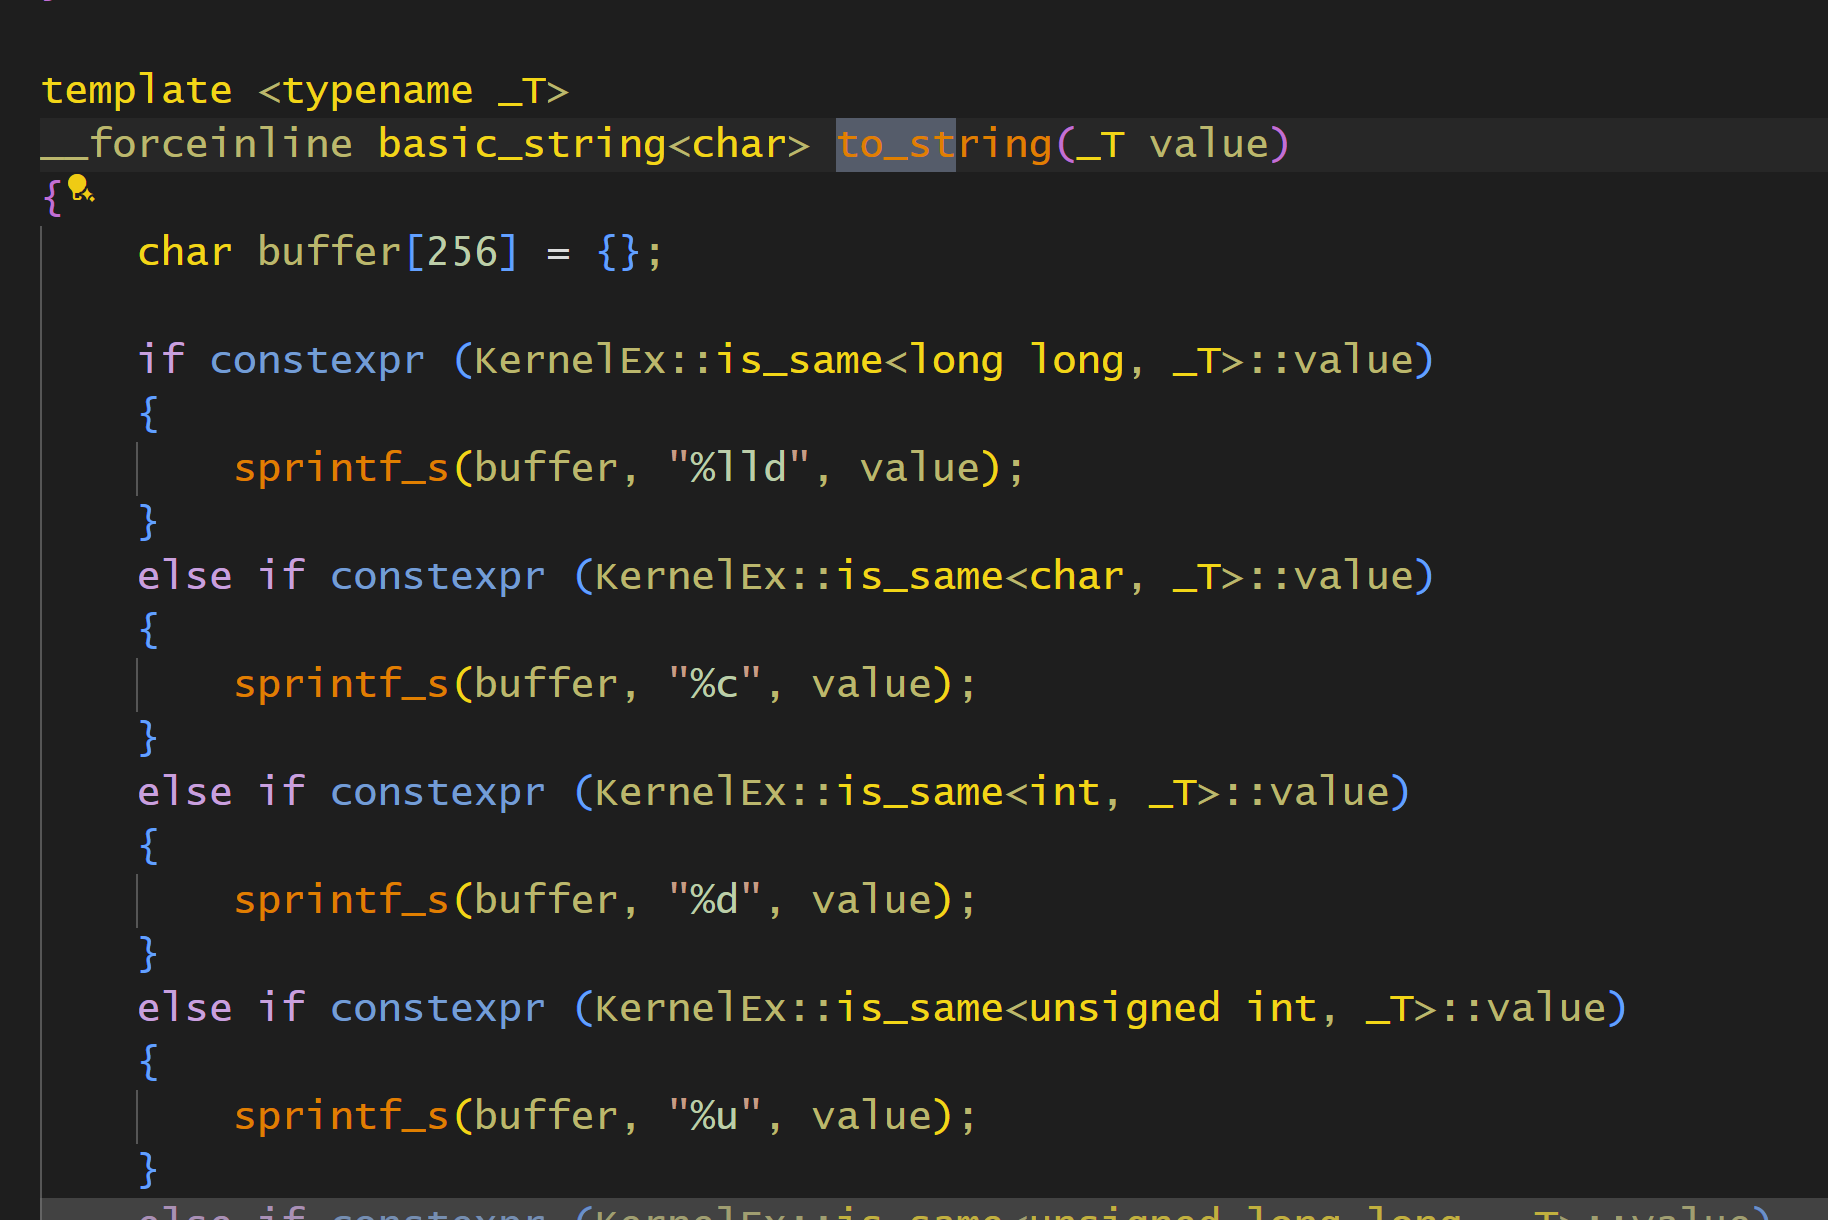This screenshot has height=1220, width=1828.
Task: Click the int type inside is_same<int, _T>
Action: coord(1064,792)
